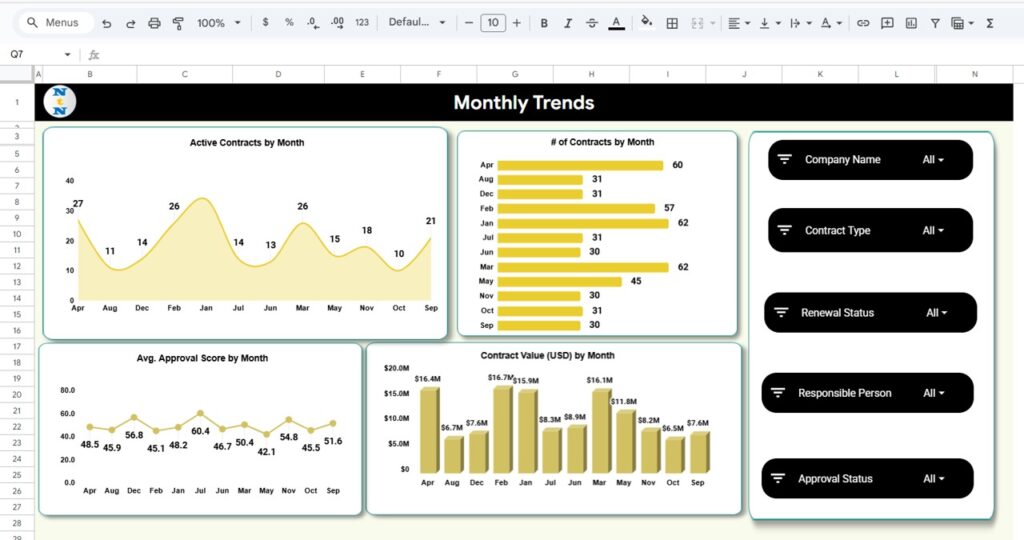Open the text rotation dropdown
This screenshot has height=540, width=1024.
coord(831,23)
